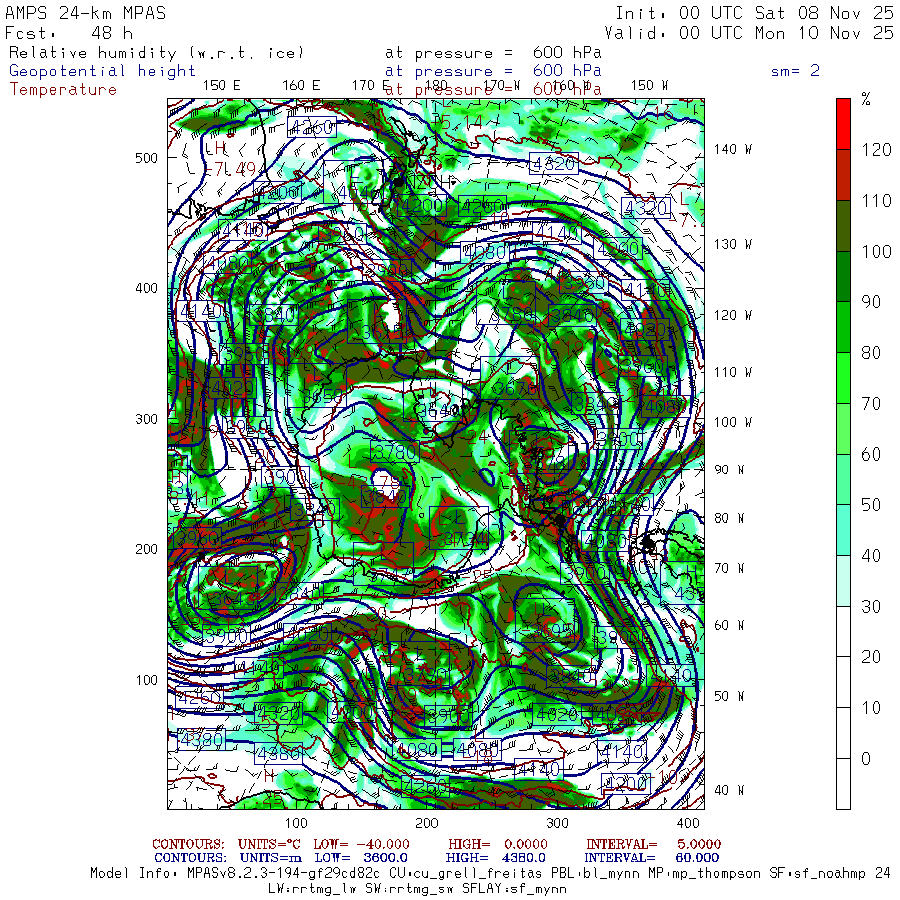Viewport: 900px width, 900px height.
Task: Click the 'SF:sf_noahmp' scheme text
Action: [817, 874]
